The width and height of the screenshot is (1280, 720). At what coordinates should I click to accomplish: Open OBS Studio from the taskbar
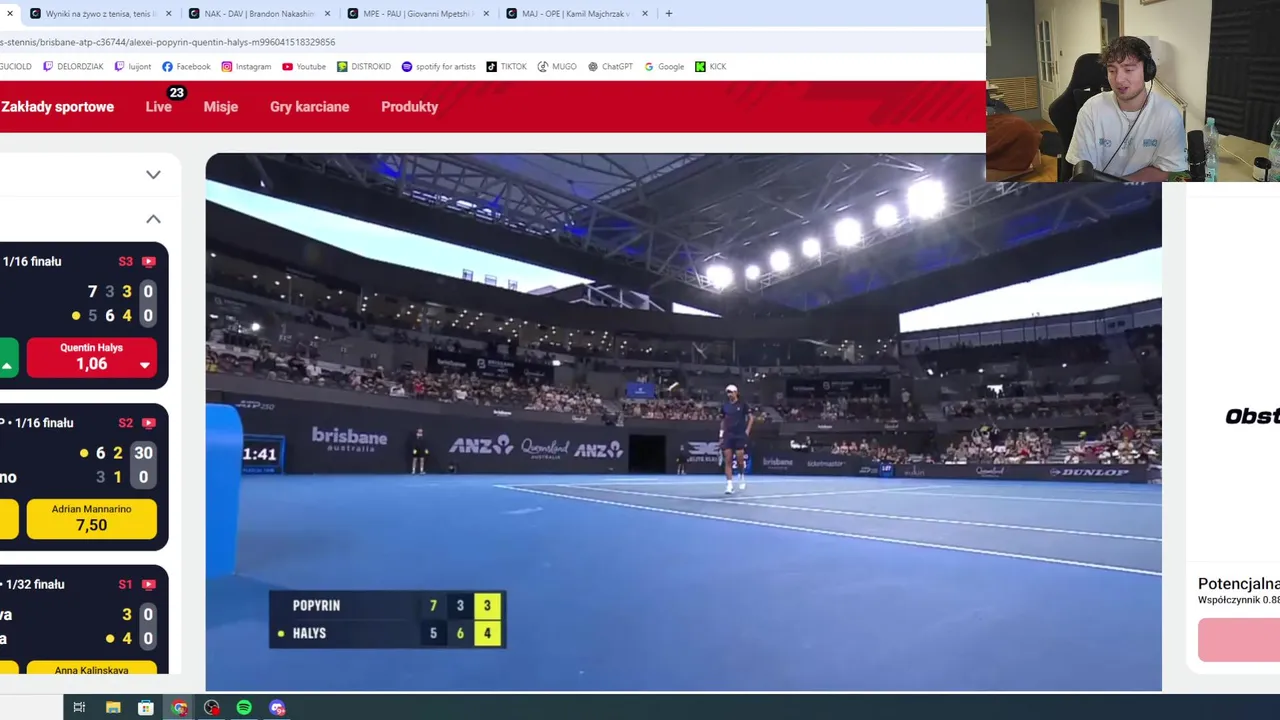tap(212, 707)
